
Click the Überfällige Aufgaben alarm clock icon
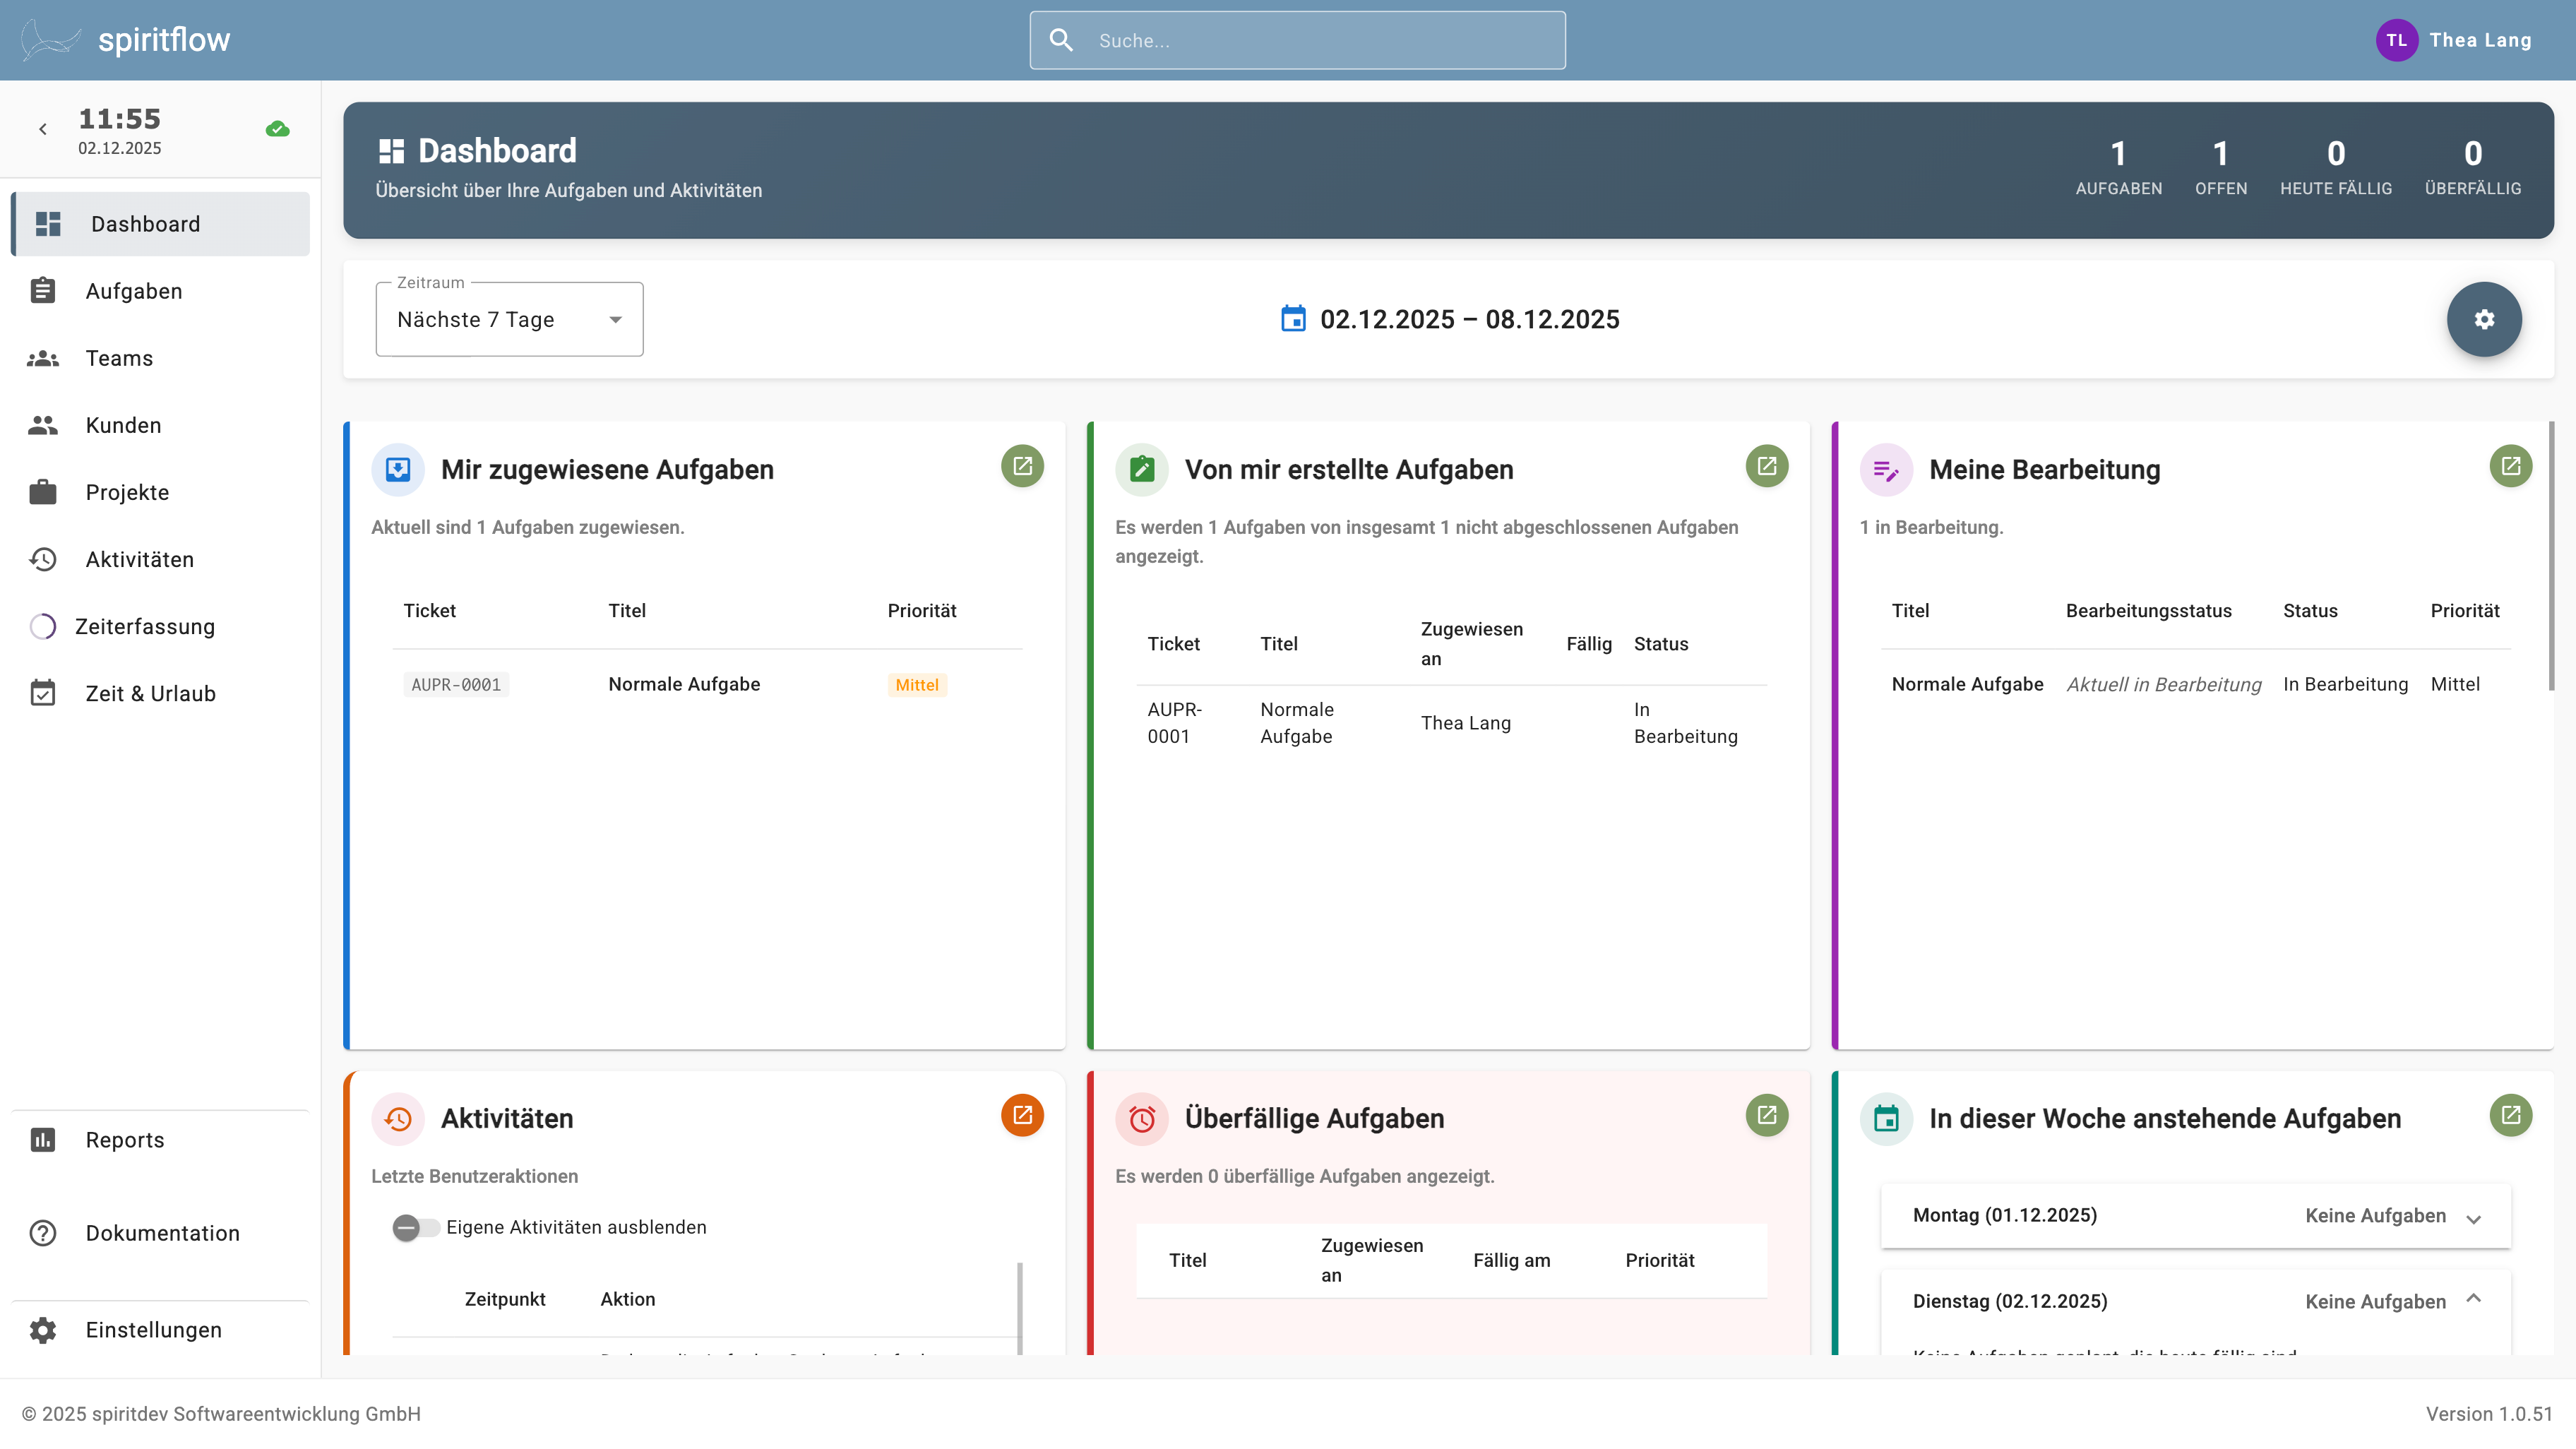[1142, 1119]
